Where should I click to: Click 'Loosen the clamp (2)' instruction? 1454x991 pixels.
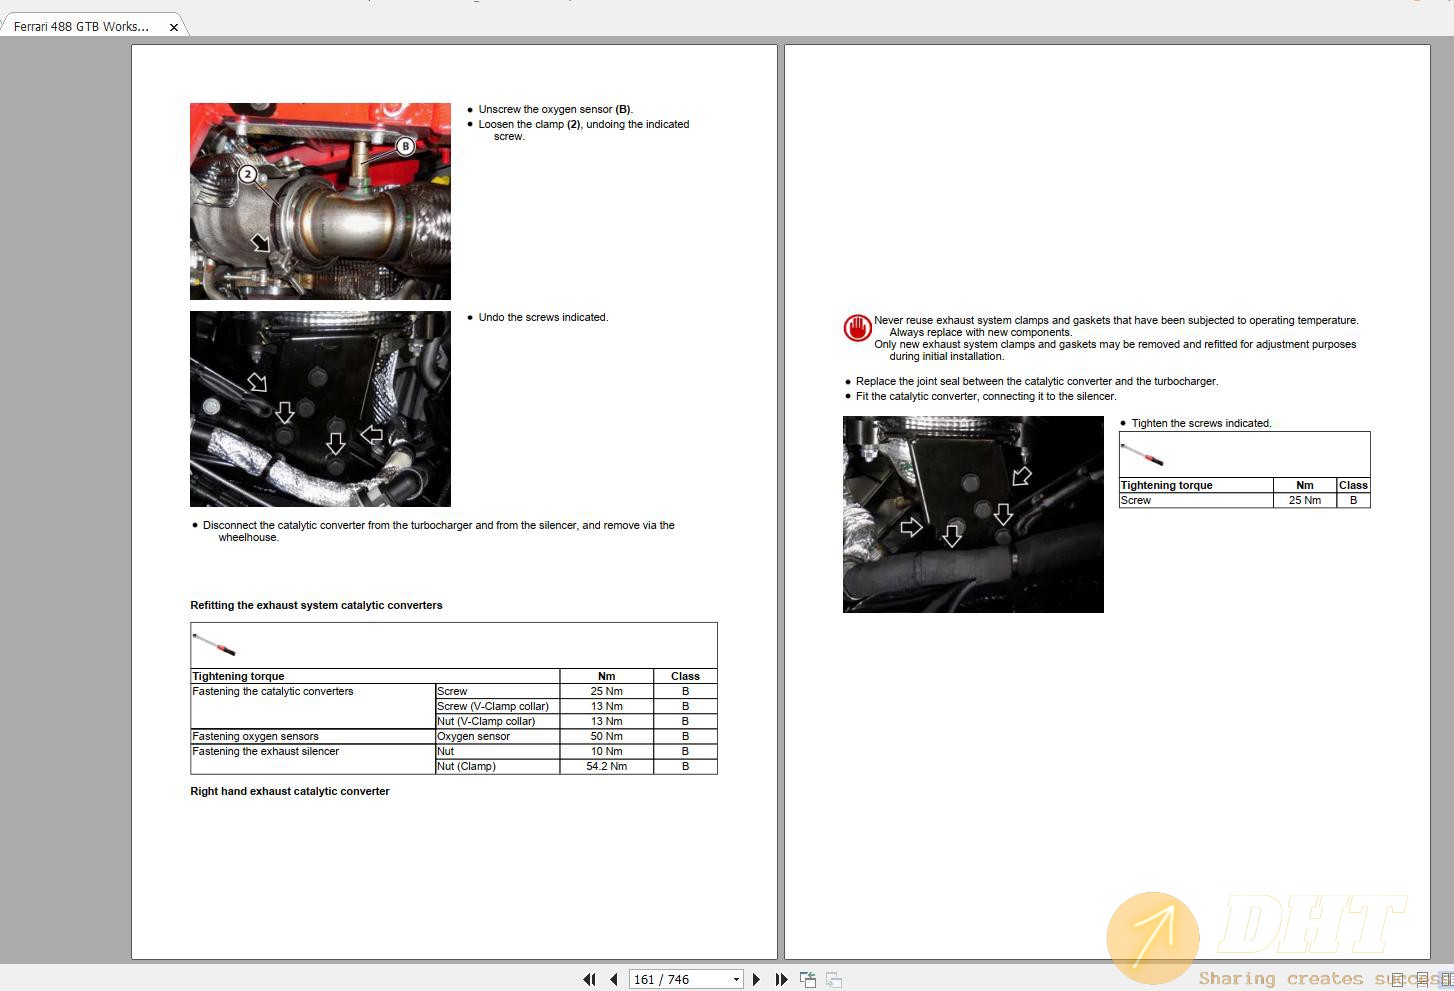[x=583, y=130]
